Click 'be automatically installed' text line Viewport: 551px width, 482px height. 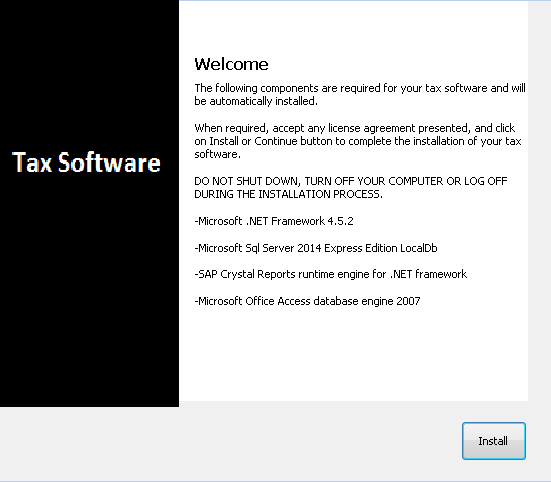256,101
